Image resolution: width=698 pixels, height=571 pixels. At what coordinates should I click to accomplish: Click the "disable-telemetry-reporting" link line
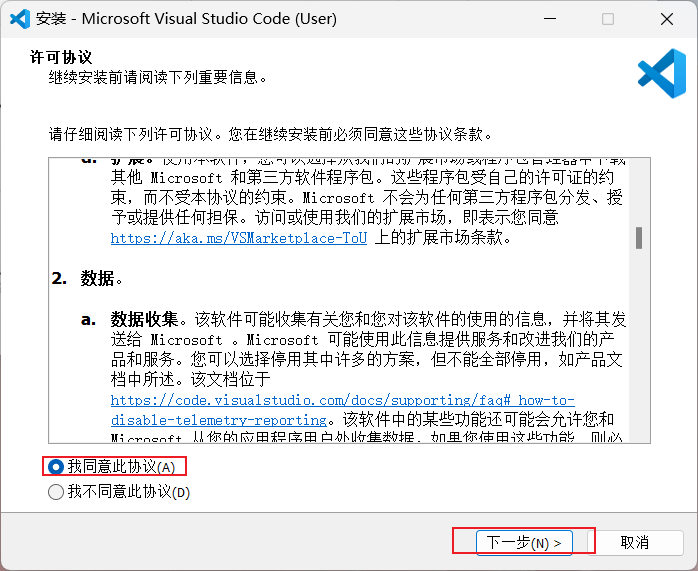(x=219, y=420)
